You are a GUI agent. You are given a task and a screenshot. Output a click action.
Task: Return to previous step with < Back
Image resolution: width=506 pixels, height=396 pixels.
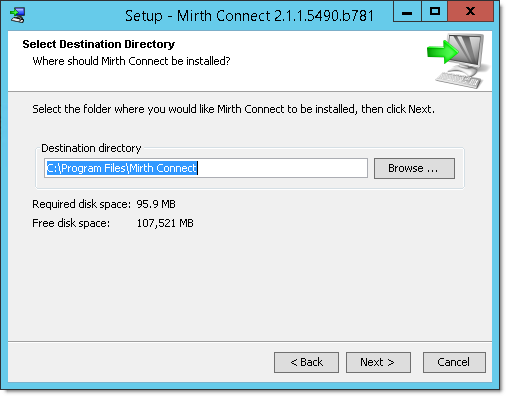(x=306, y=362)
